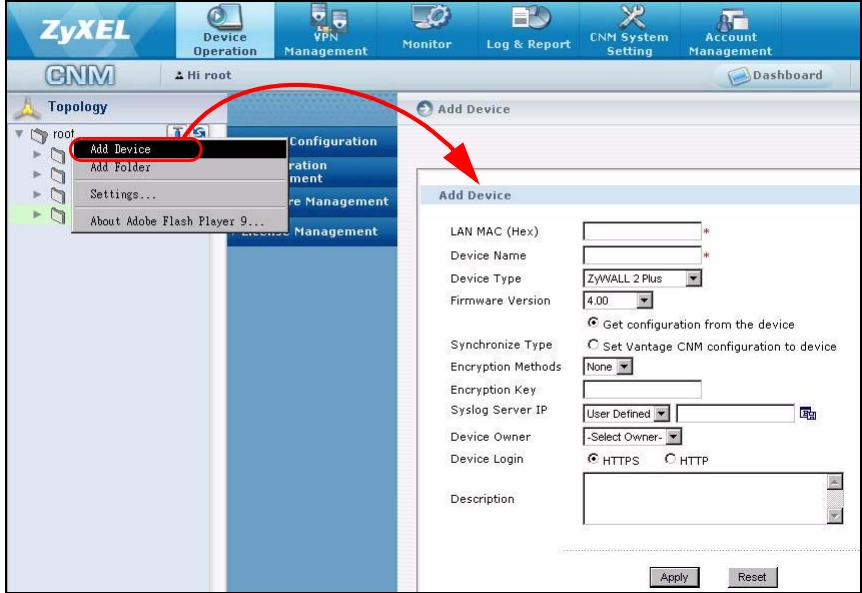The width and height of the screenshot is (862, 593).
Task: Focus the Device Name field
Action: coord(642,256)
